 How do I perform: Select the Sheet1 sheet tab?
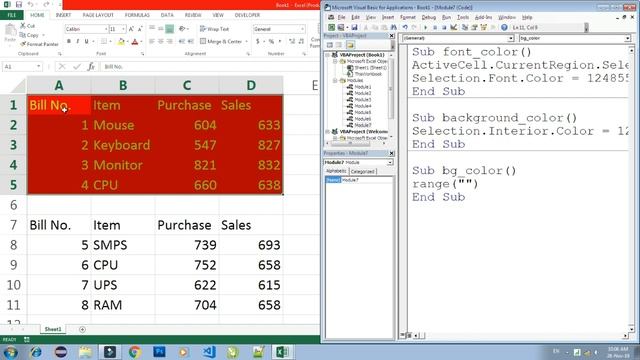53,329
